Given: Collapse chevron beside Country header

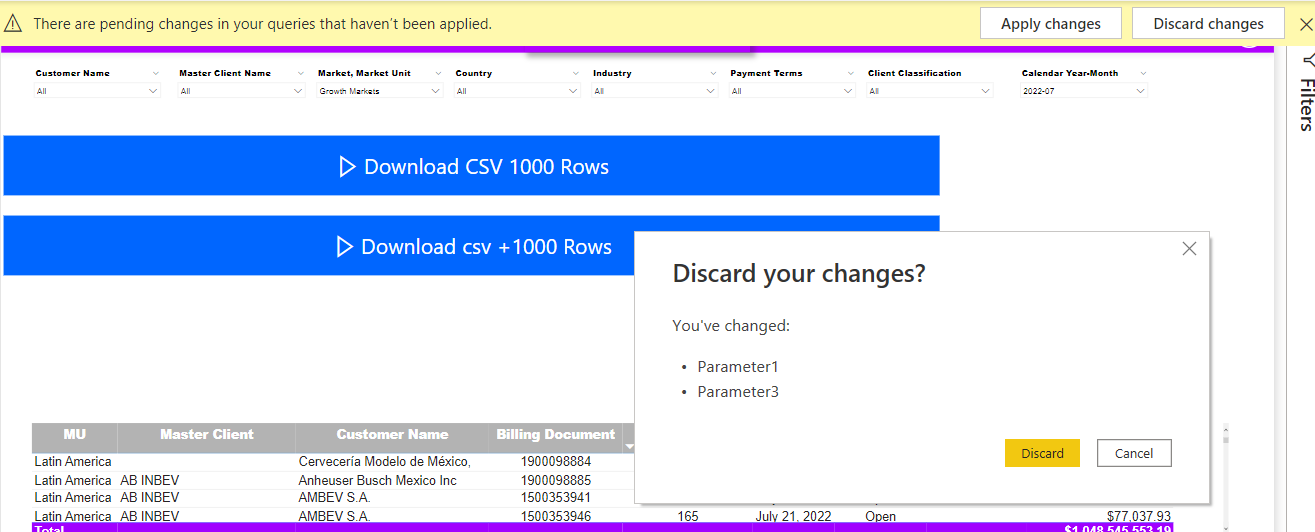Looking at the screenshot, I should pos(576,73).
